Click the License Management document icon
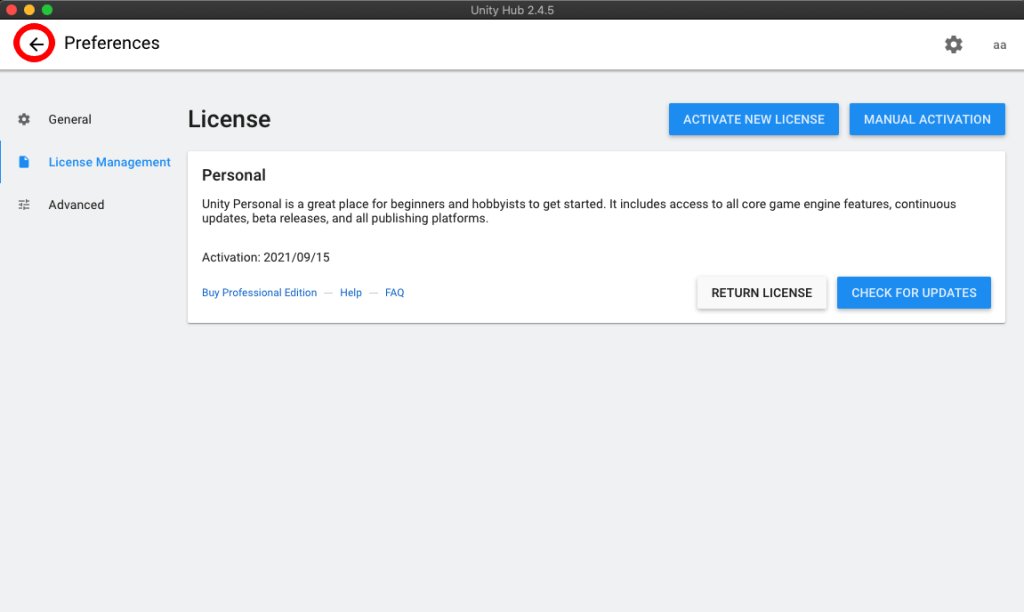 pos(24,162)
